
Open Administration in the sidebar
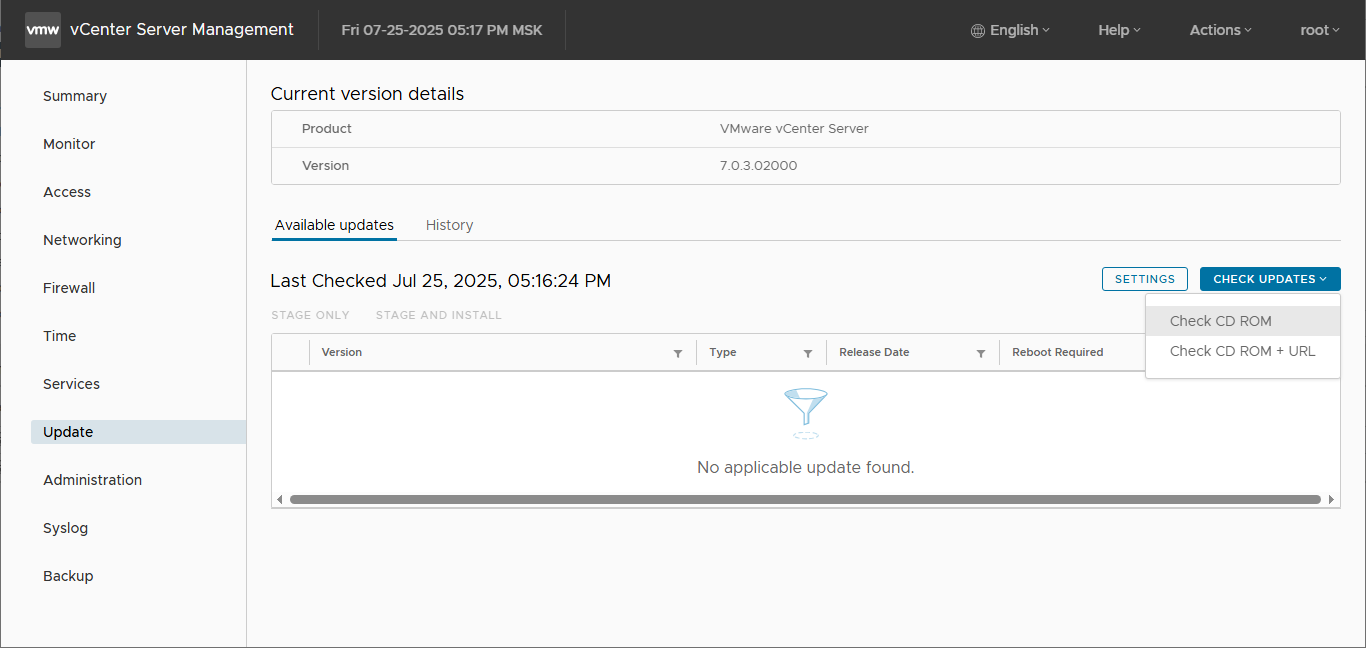92,480
